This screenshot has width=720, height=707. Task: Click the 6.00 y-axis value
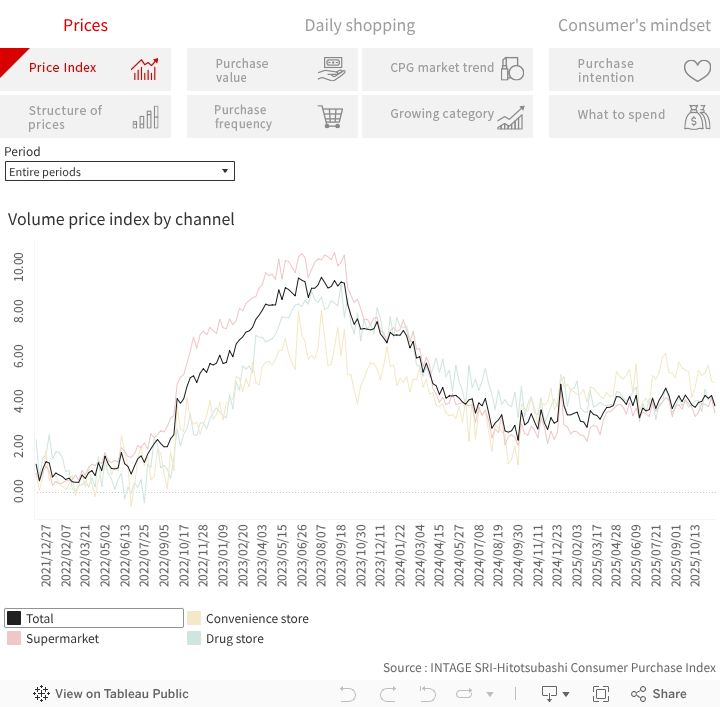18,356
